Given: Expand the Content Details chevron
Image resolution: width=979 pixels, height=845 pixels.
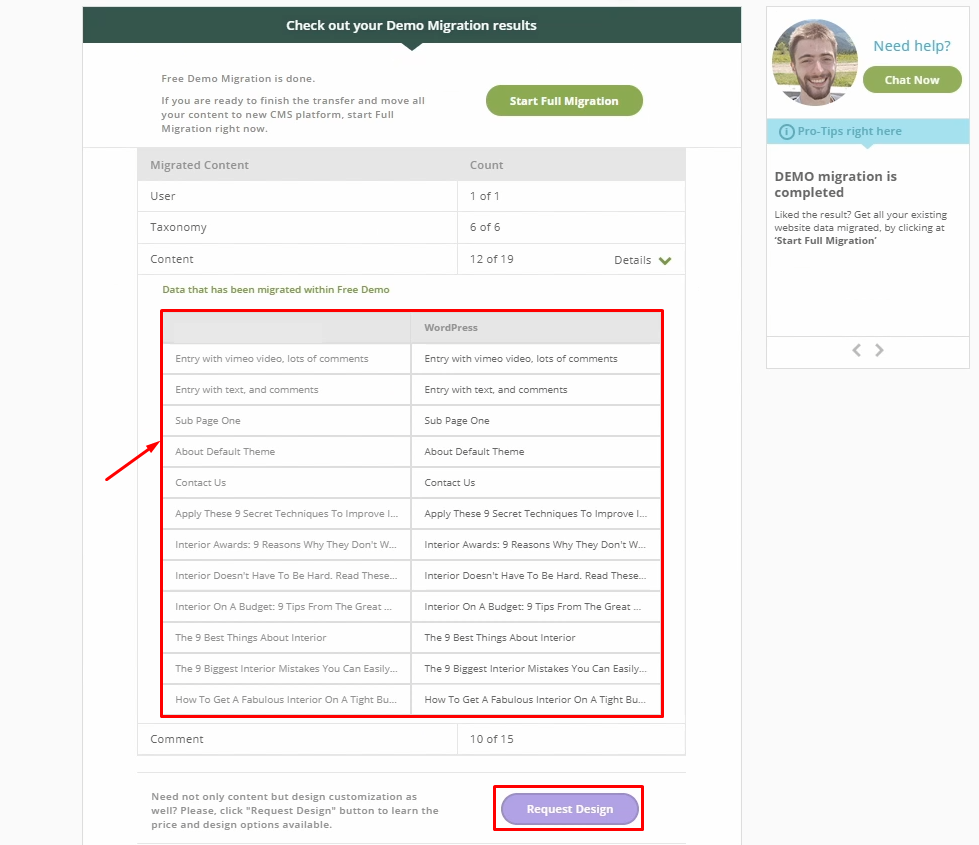Looking at the screenshot, I should tap(665, 260).
